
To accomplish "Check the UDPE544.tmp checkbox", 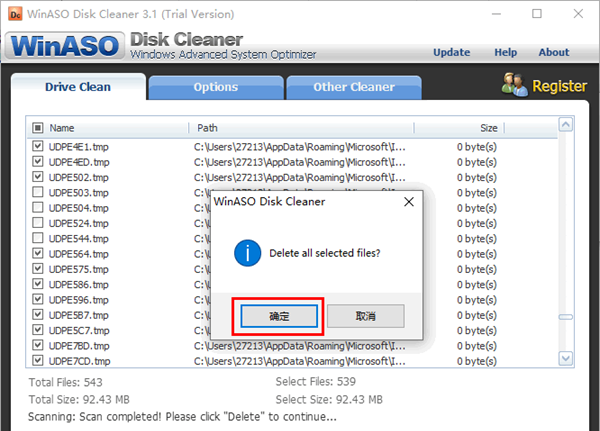I will coord(38,238).
